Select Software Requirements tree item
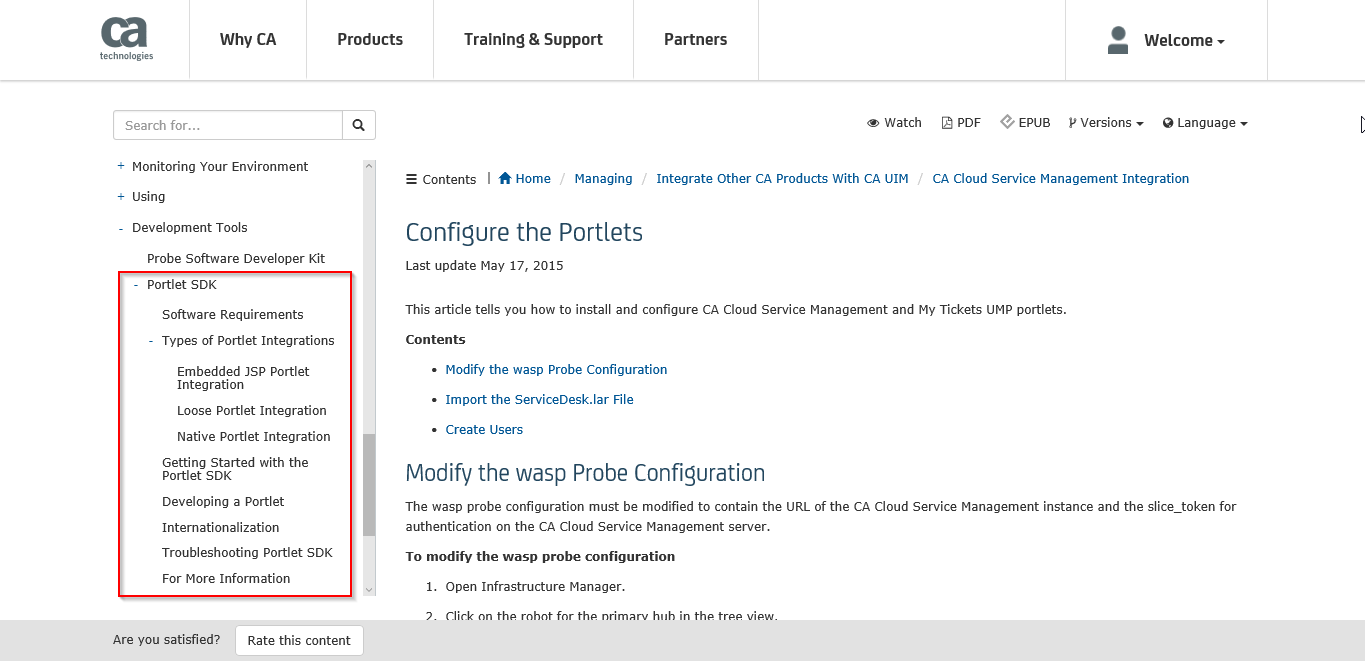Screen dimensions: 1365x661 [x=233, y=315]
